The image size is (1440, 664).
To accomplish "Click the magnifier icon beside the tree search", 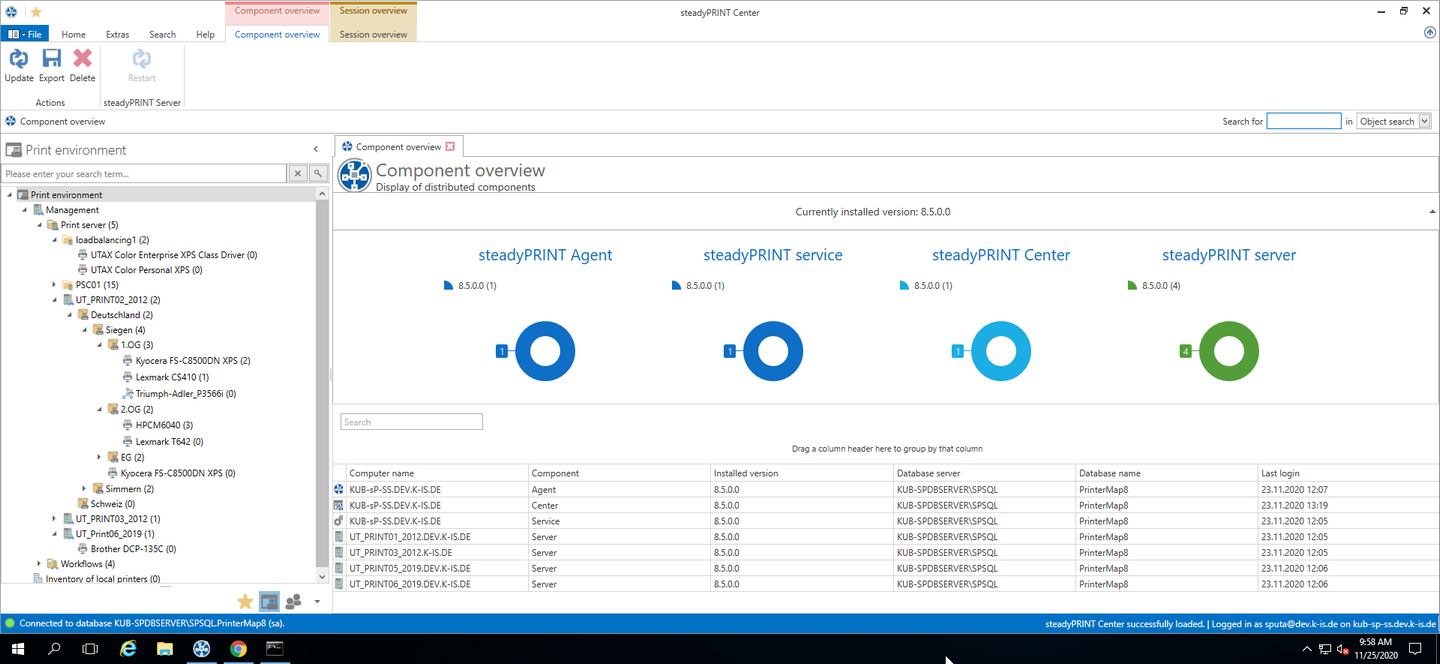I will tap(318, 174).
